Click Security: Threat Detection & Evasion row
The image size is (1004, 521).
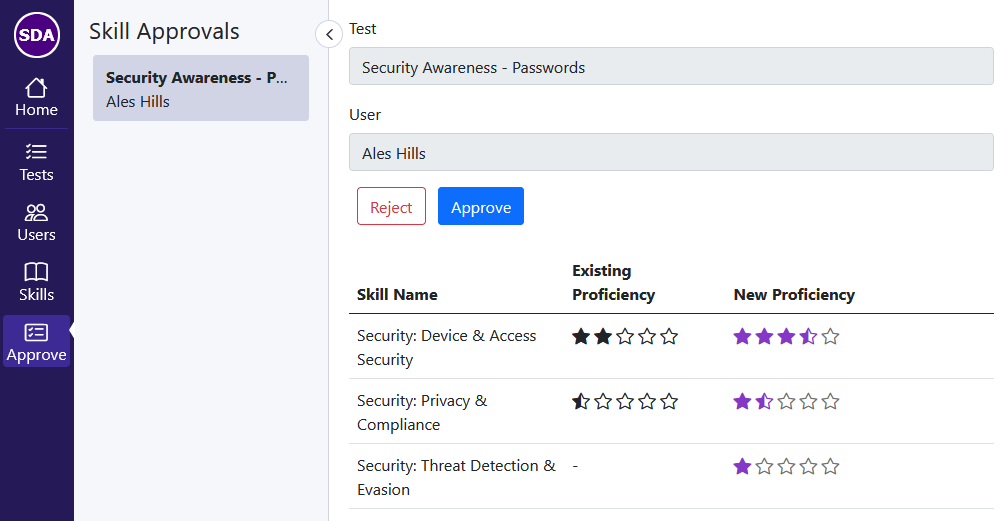point(671,477)
